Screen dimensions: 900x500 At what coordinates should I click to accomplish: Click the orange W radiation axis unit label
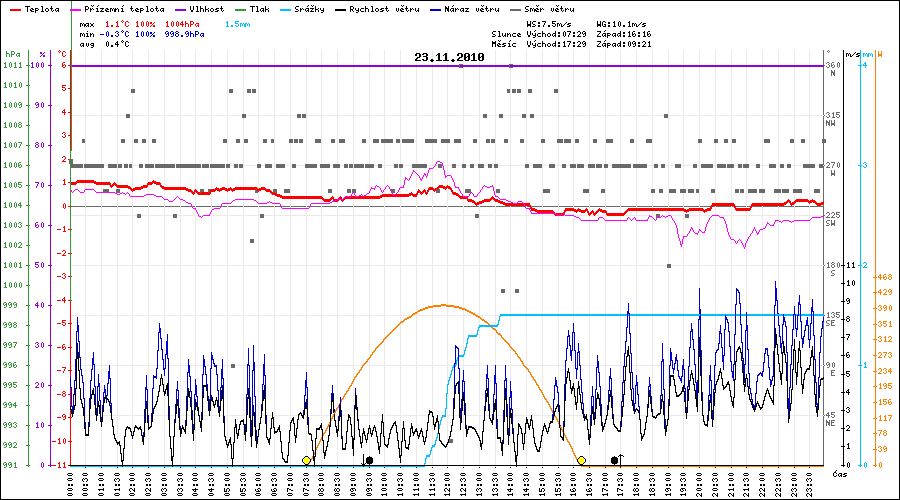(x=879, y=55)
